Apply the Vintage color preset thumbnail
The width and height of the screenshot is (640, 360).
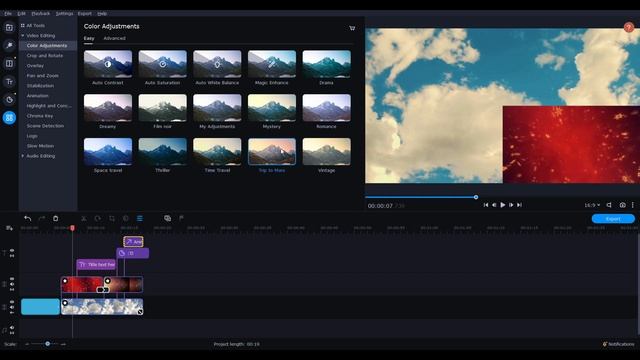[x=327, y=151]
